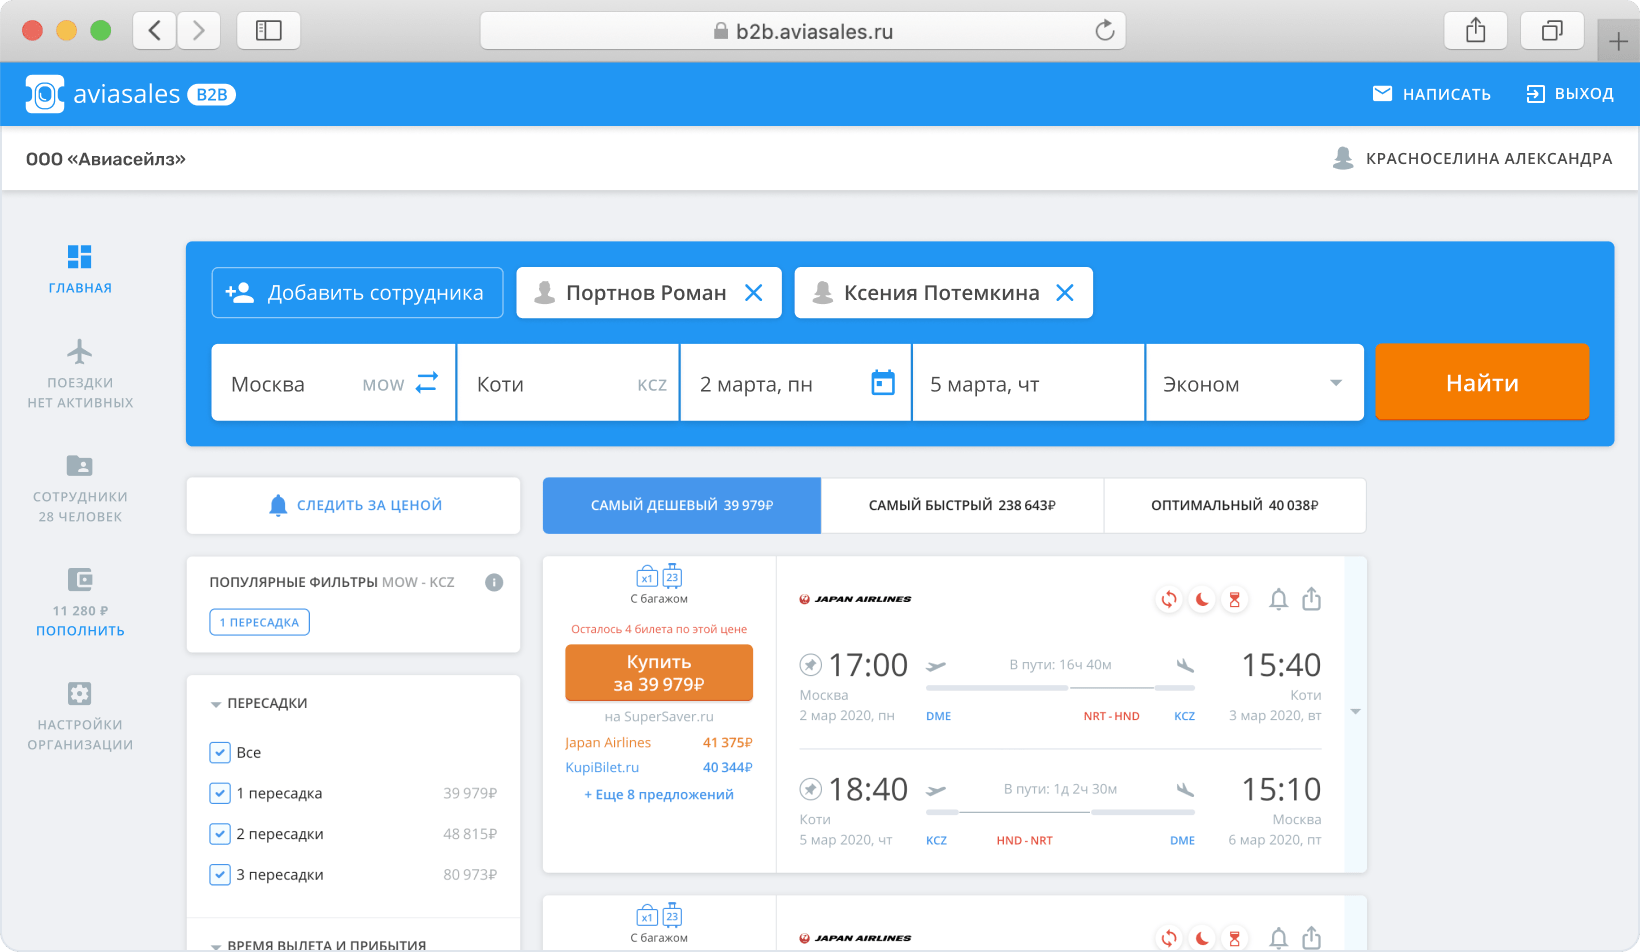The width and height of the screenshot is (1640, 952).
Task: Select Самый дешевый tab
Action: 682,505
